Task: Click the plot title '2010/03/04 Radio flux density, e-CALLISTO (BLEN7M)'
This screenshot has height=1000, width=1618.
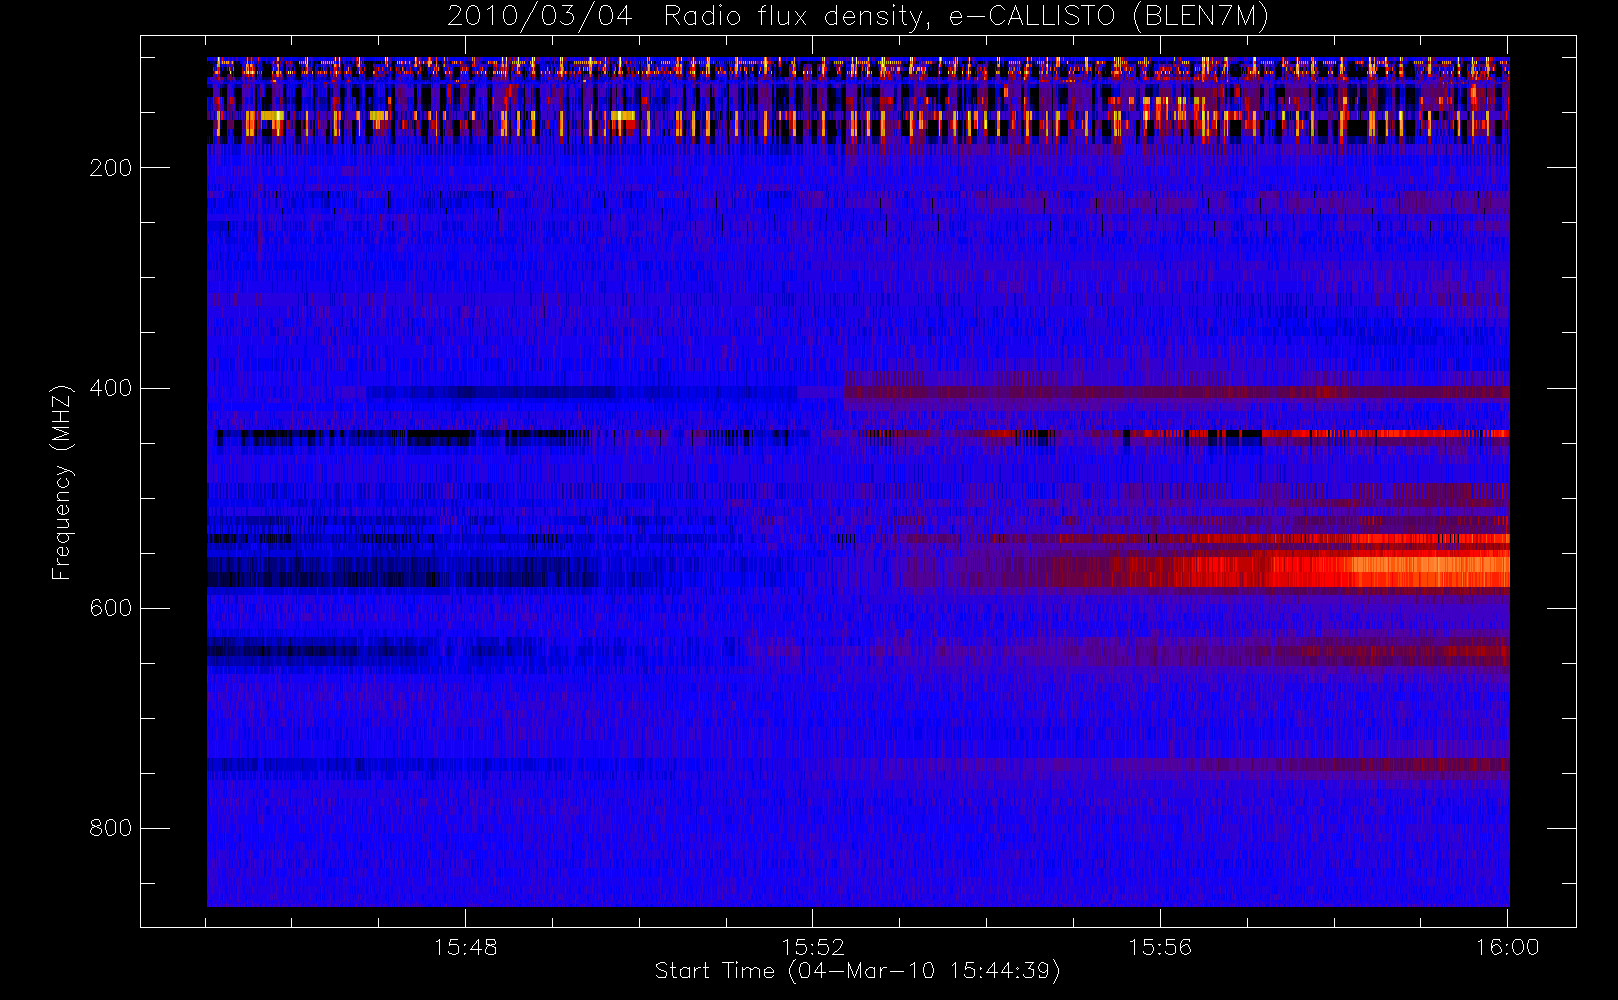Action: (857, 17)
